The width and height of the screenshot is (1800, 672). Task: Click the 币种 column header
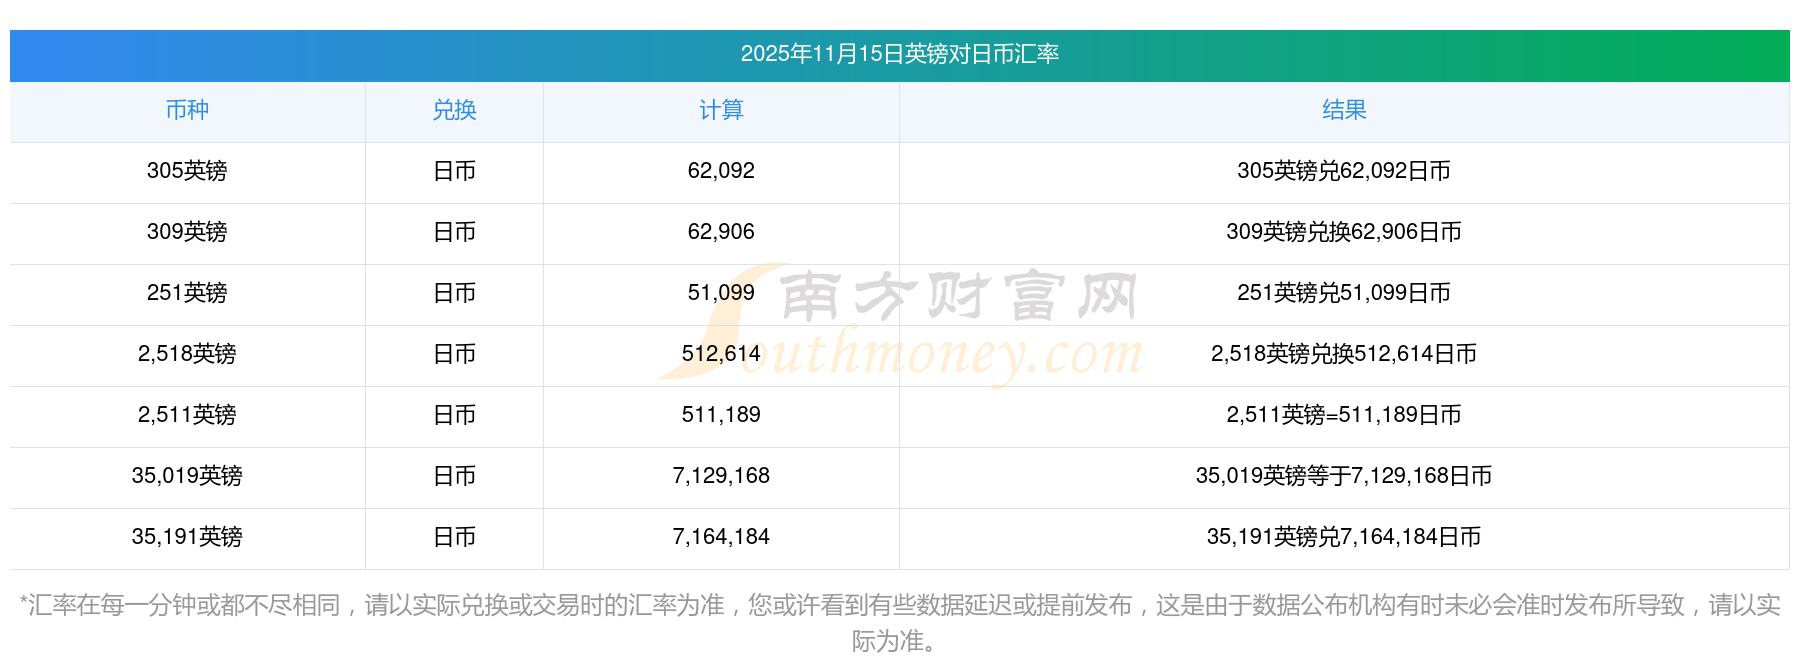point(187,110)
